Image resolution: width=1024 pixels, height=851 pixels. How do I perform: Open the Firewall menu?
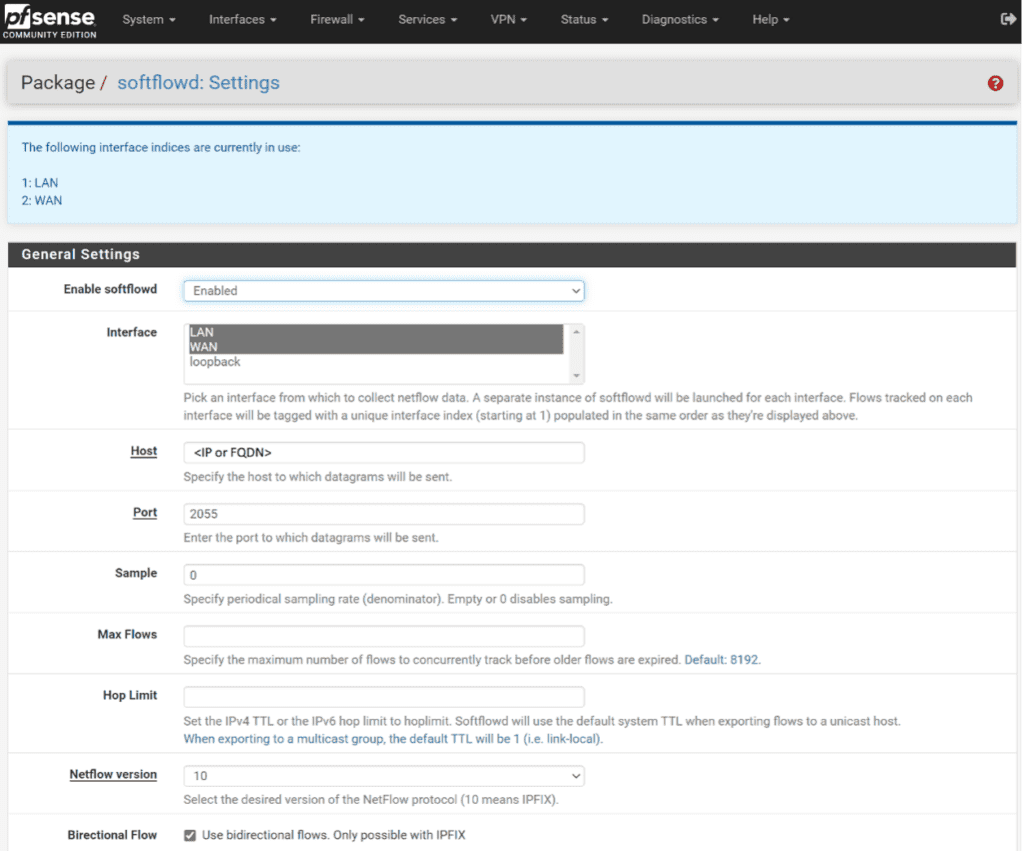337,20
